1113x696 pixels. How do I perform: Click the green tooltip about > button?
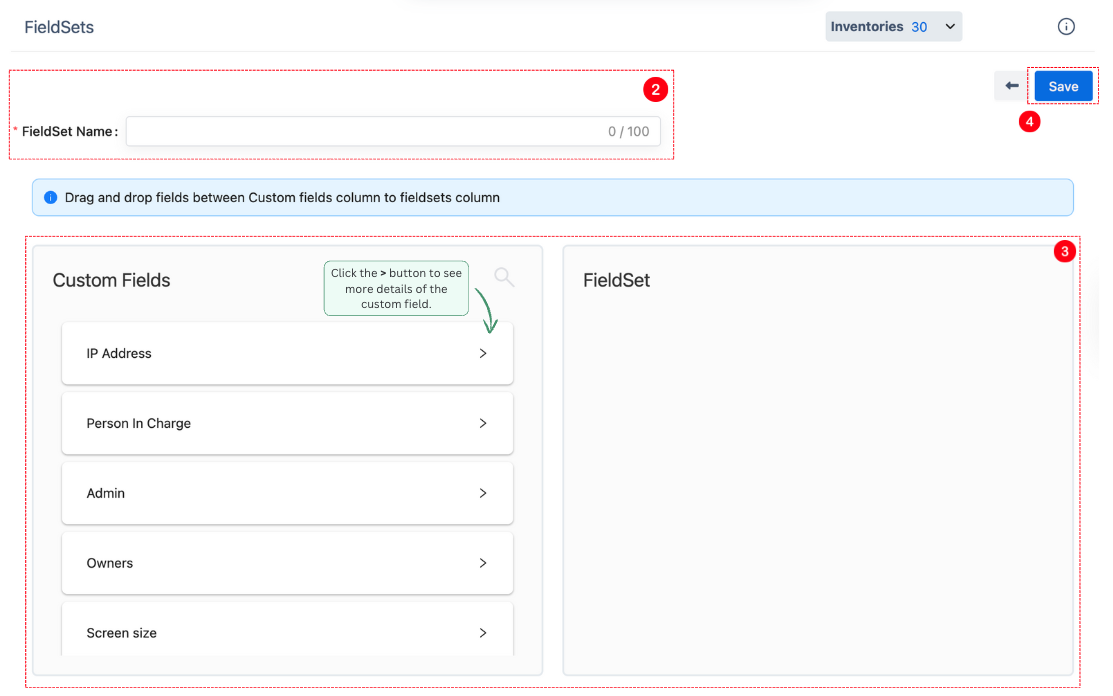pyautogui.click(x=396, y=289)
